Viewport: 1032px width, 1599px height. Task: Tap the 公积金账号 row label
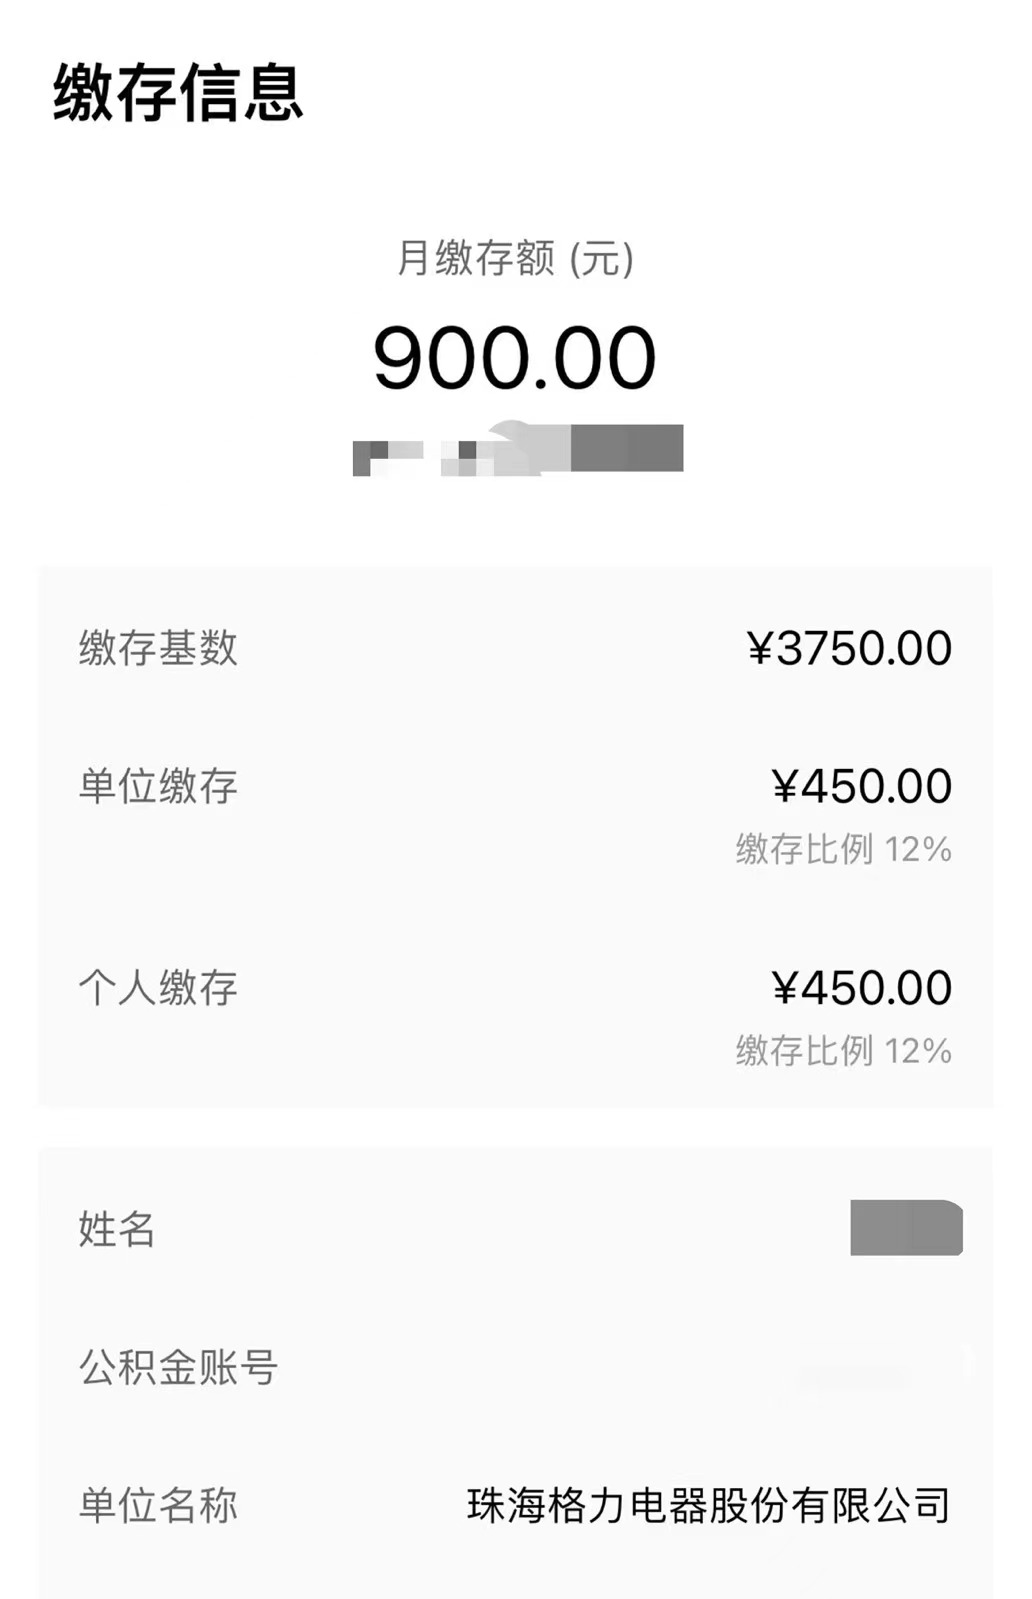pos(178,1367)
